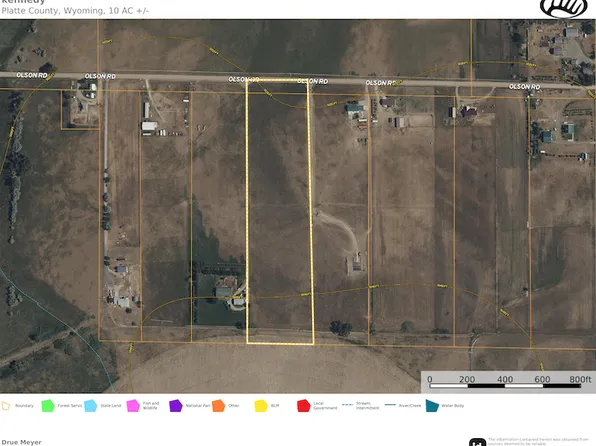Click the paw print logo at top right

564,8
